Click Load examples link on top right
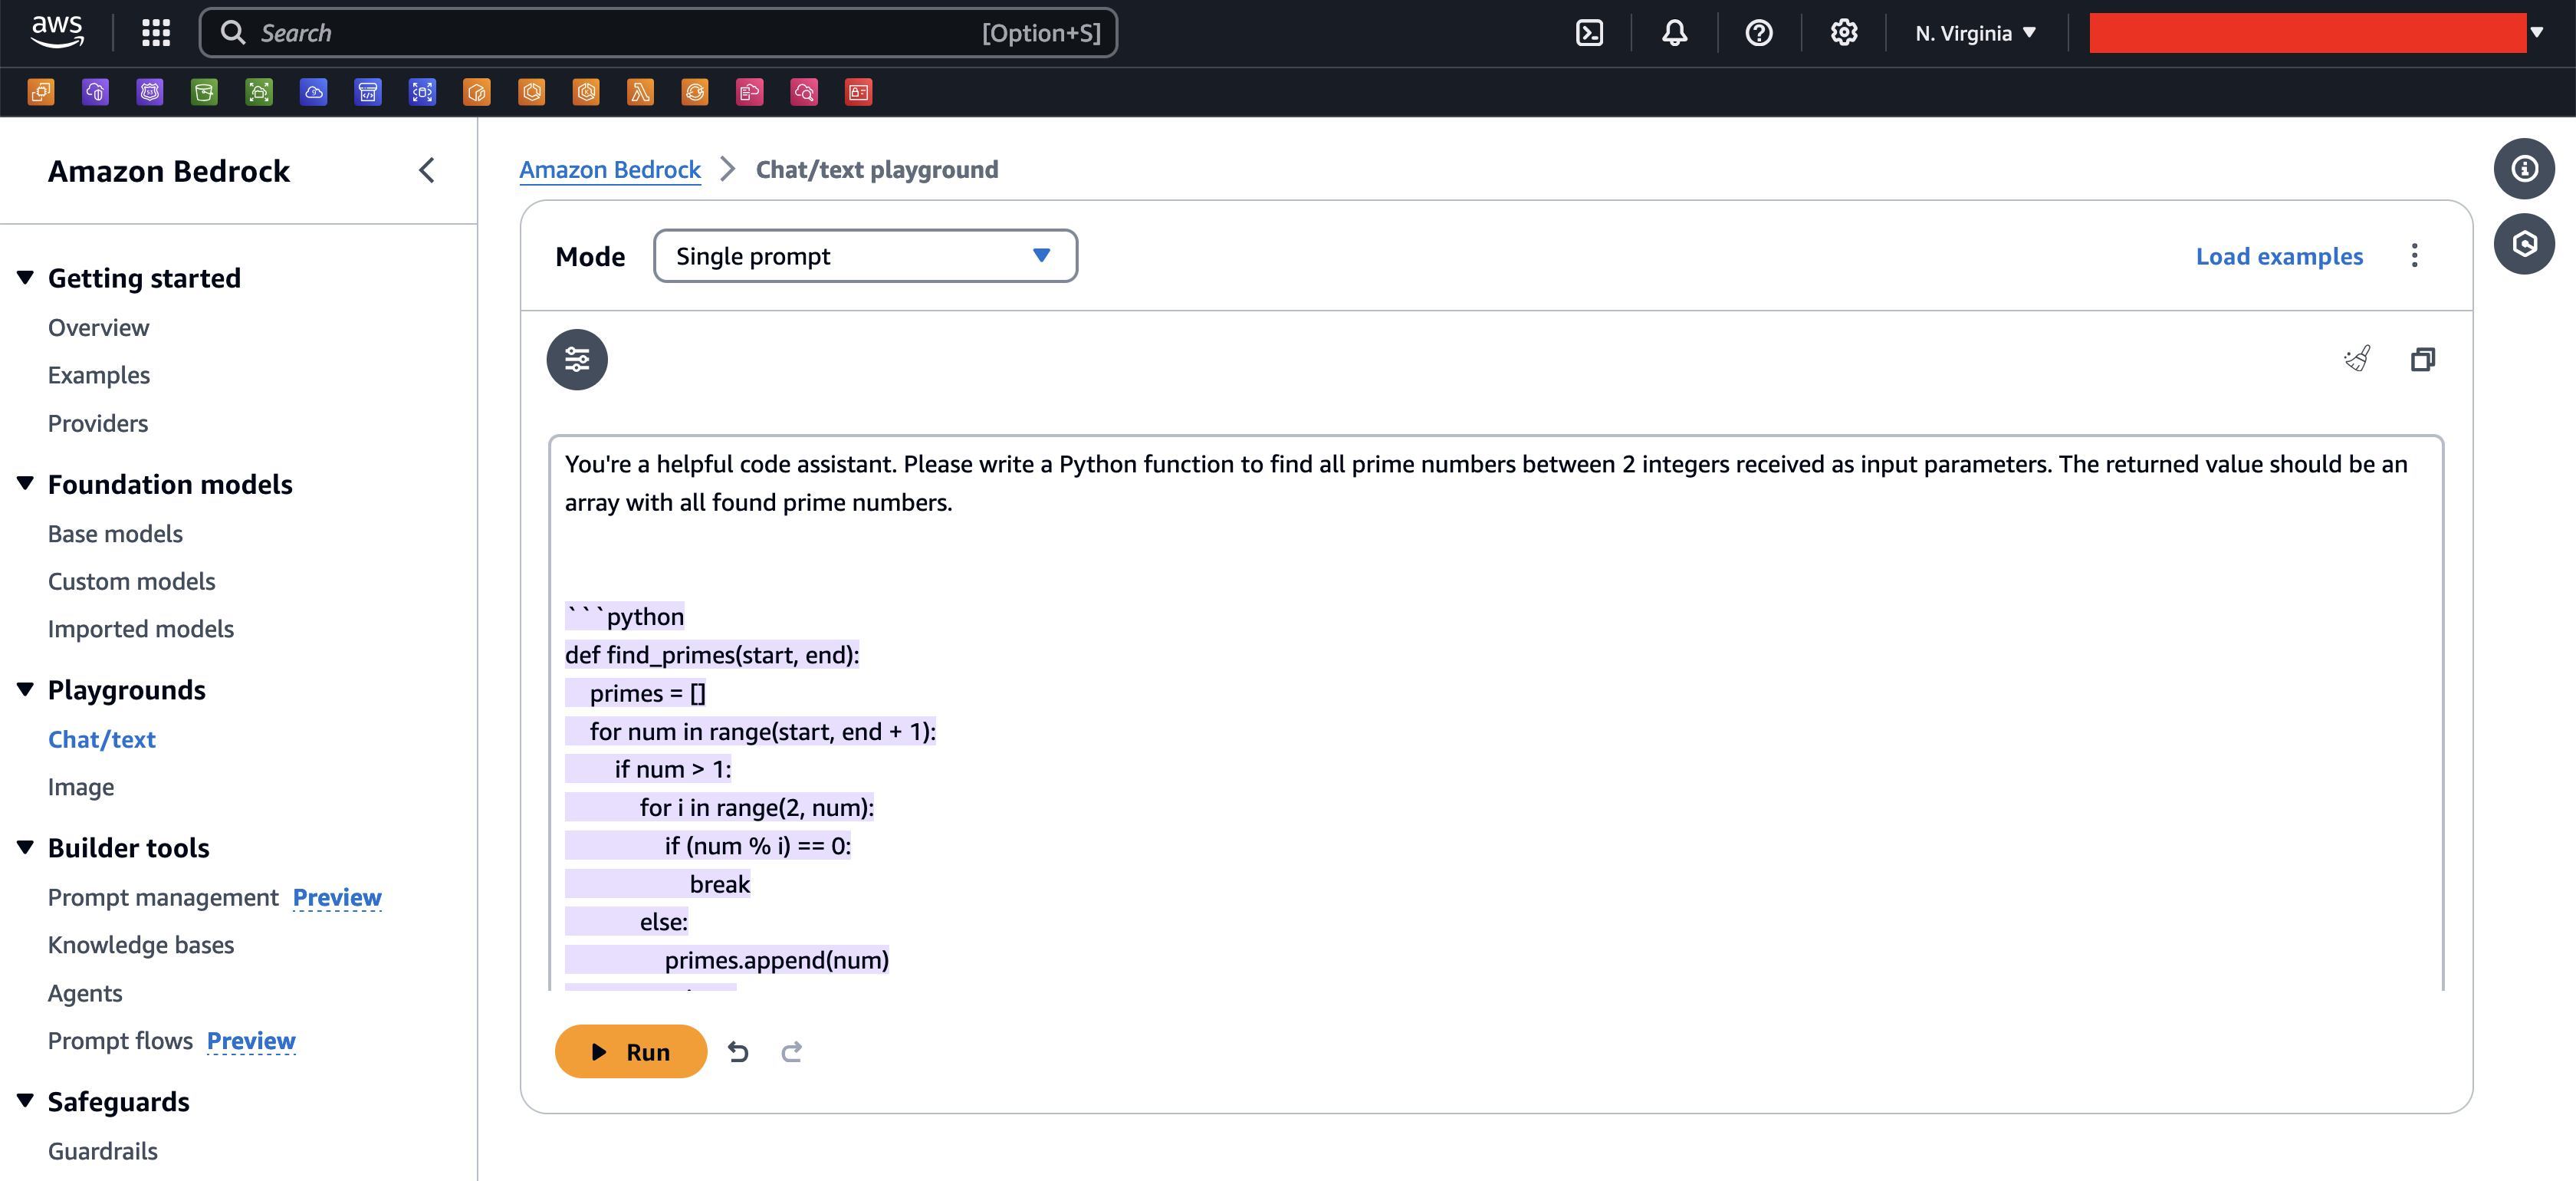Image resolution: width=2576 pixels, height=1181 pixels. (x=2280, y=255)
